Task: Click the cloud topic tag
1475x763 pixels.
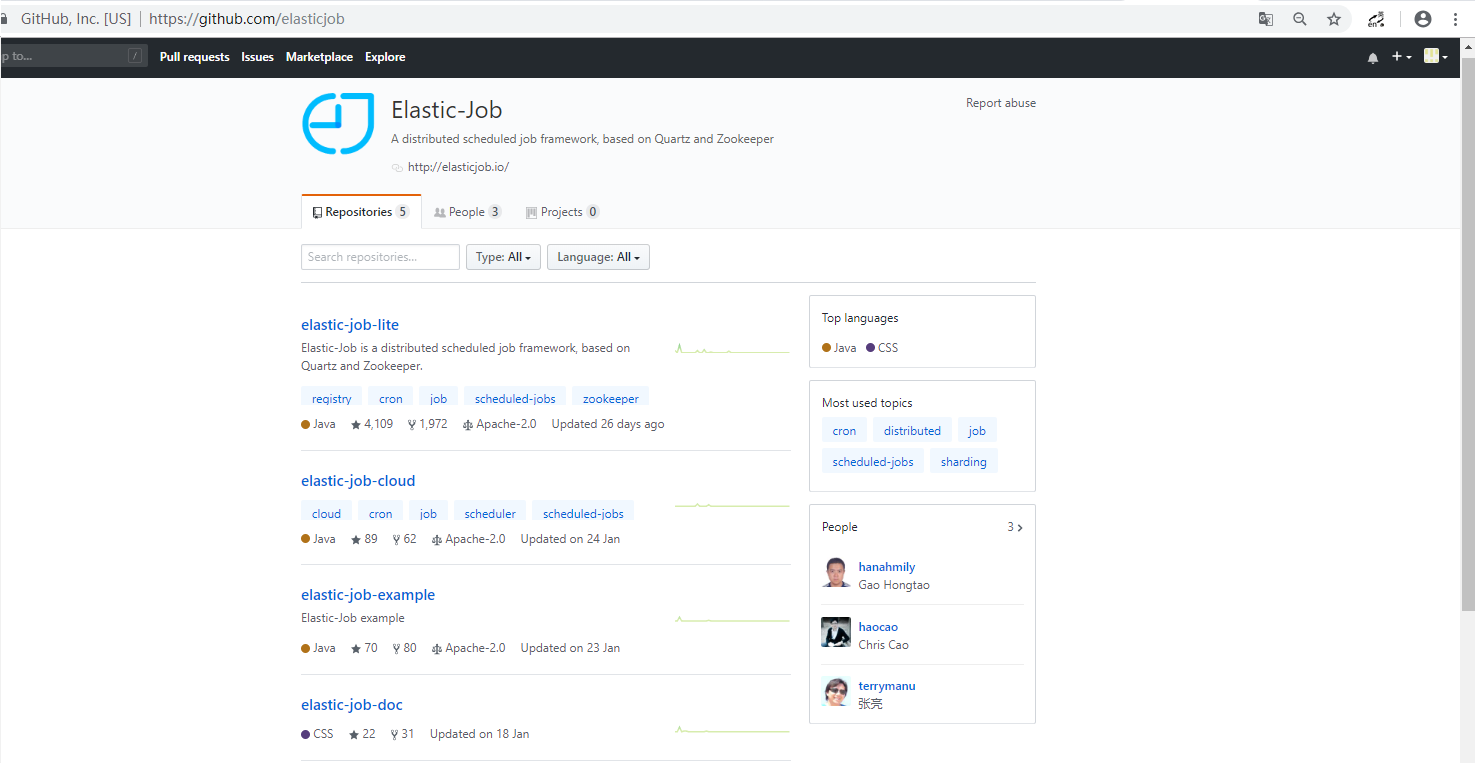Action: click(x=326, y=513)
